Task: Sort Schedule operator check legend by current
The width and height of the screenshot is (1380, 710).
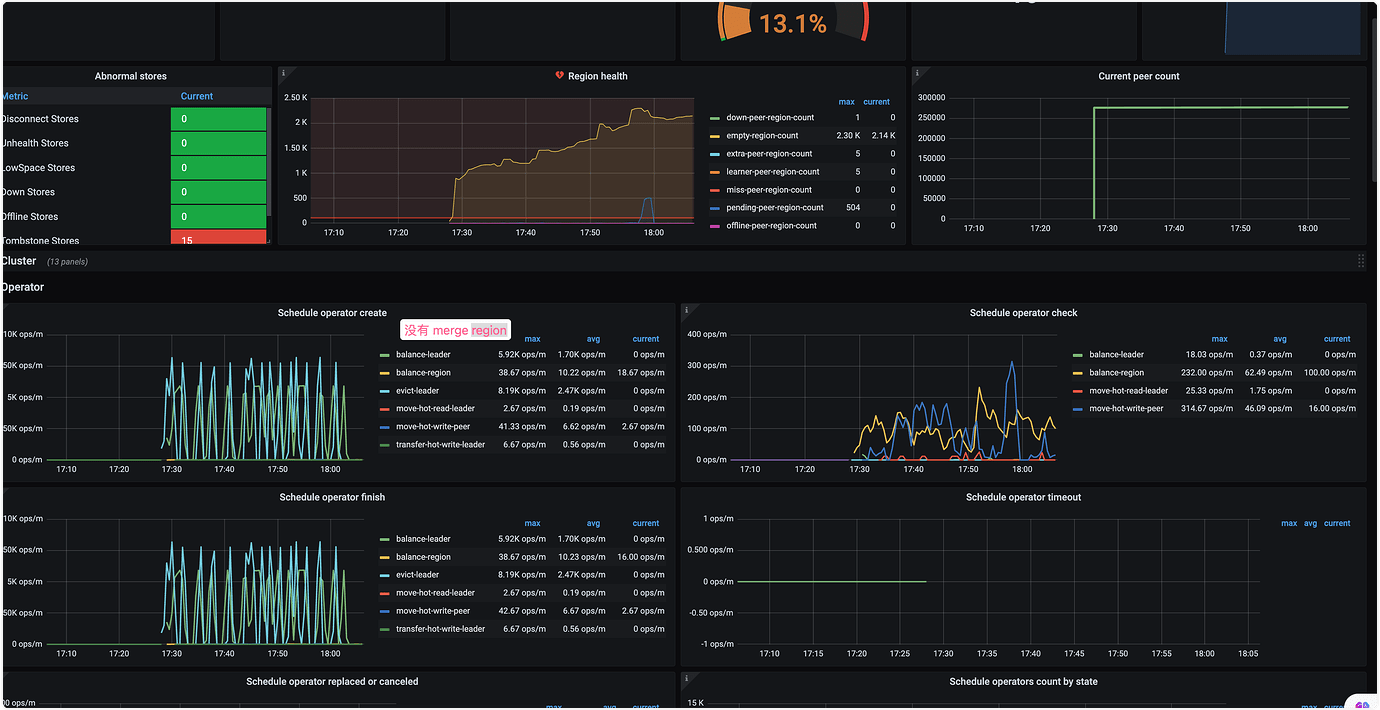Action: pos(1337,339)
